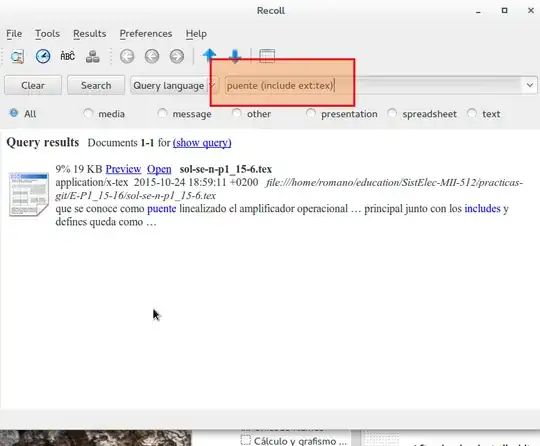Open the ABC term explorer tool

coord(68,56)
